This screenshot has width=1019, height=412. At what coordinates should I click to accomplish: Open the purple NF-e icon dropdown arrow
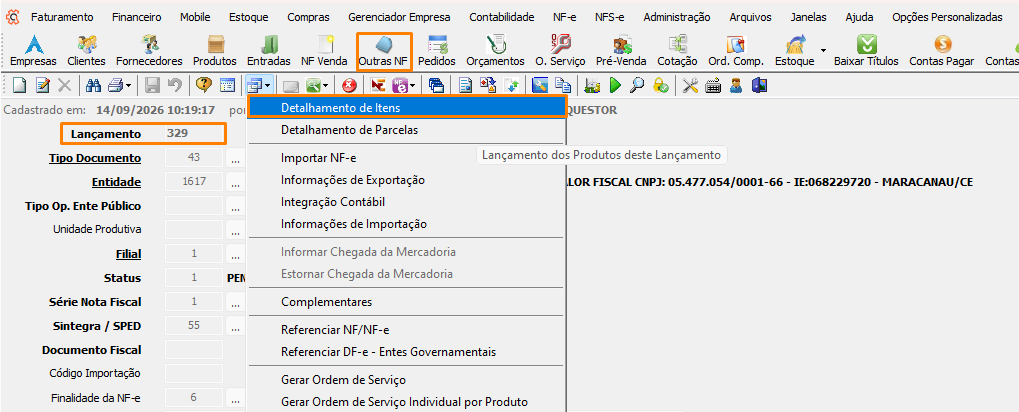click(x=411, y=85)
